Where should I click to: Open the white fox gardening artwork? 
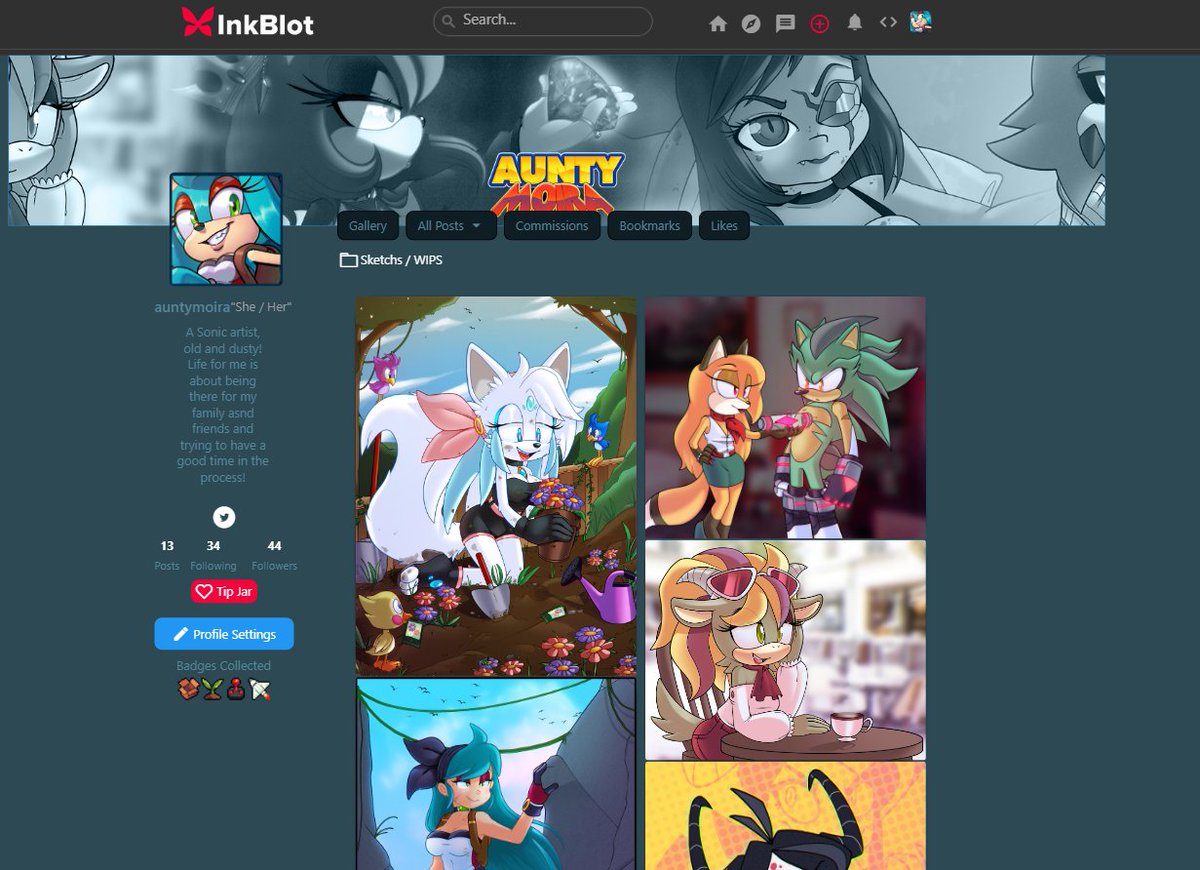496,486
